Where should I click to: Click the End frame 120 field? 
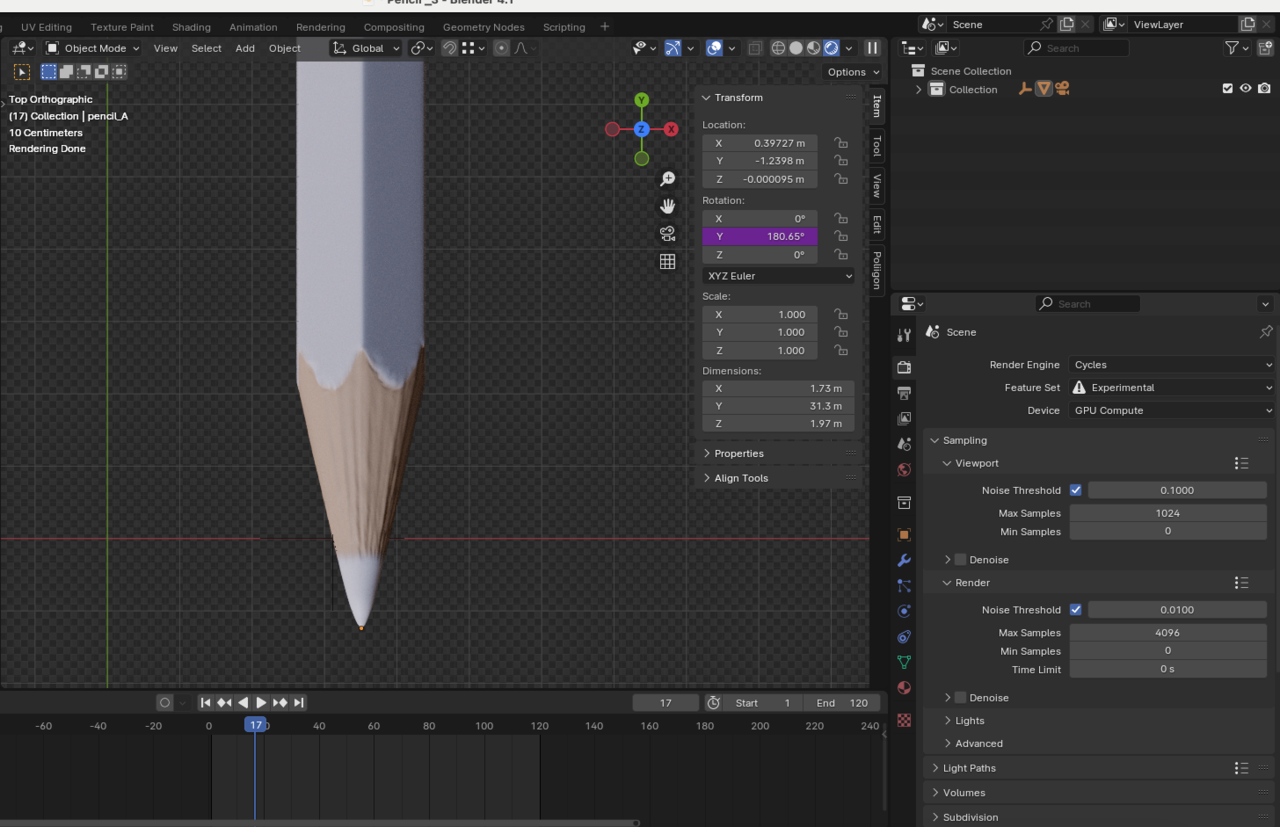pos(841,703)
